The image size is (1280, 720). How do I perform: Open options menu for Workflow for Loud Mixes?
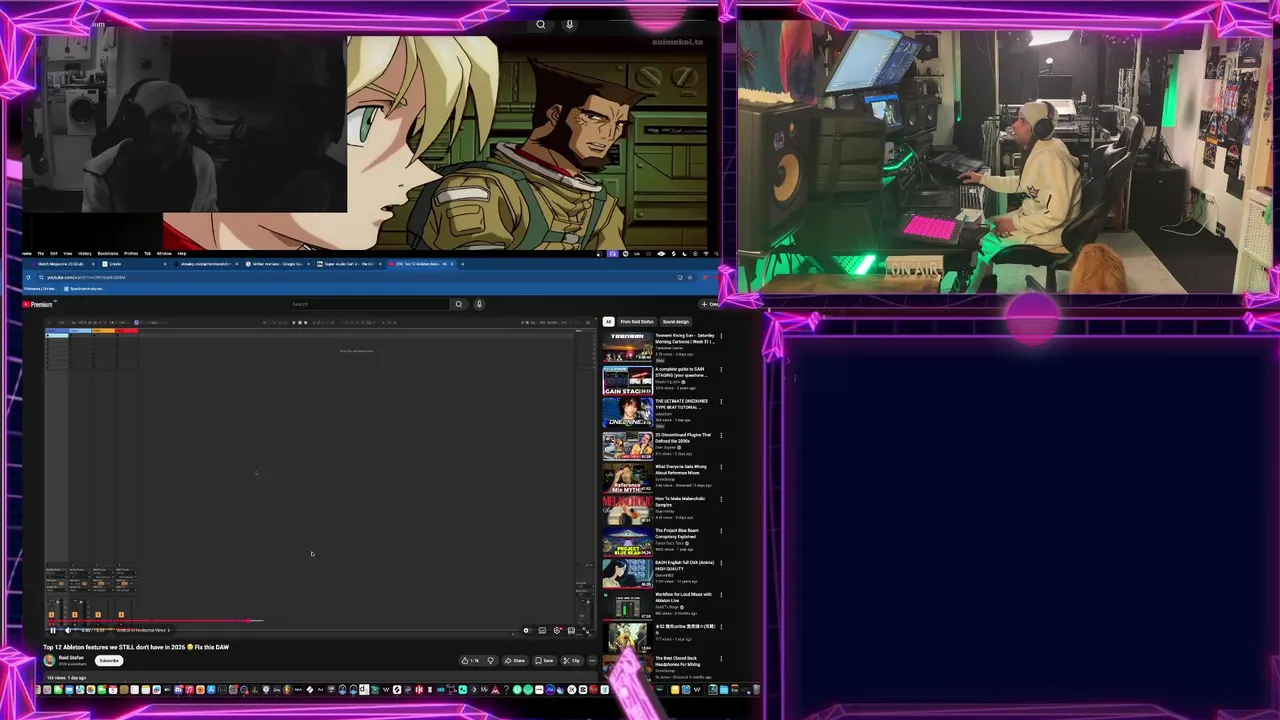721,594
